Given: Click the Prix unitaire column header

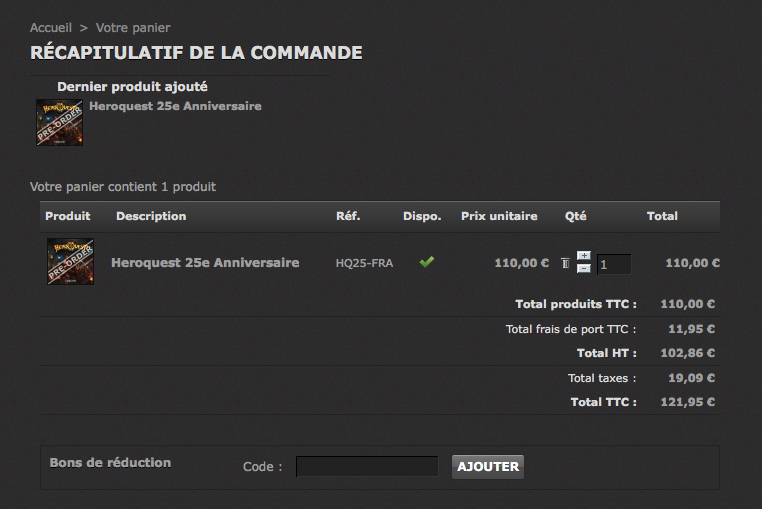Looking at the screenshot, I should (499, 216).
